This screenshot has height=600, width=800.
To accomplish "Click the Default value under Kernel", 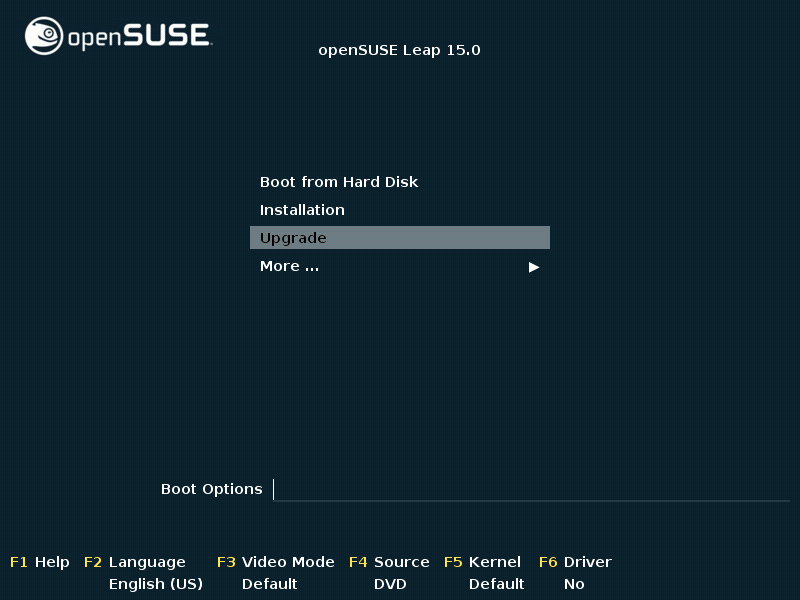I will [x=496, y=584].
